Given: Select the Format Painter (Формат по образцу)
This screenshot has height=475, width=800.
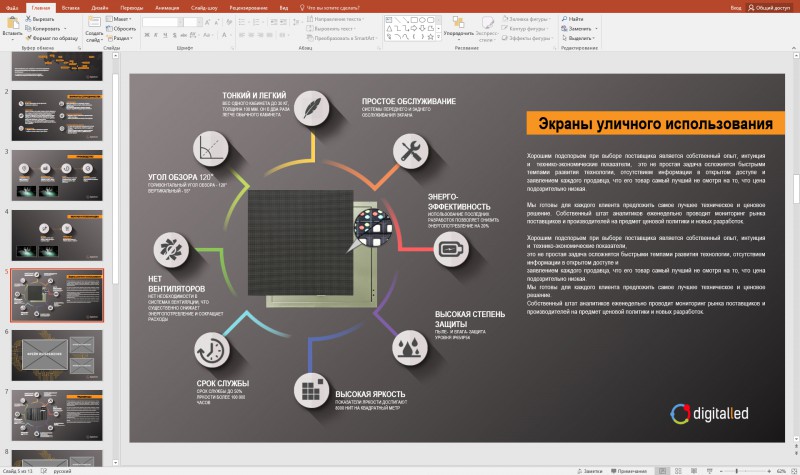Looking at the screenshot, I should coord(52,38).
